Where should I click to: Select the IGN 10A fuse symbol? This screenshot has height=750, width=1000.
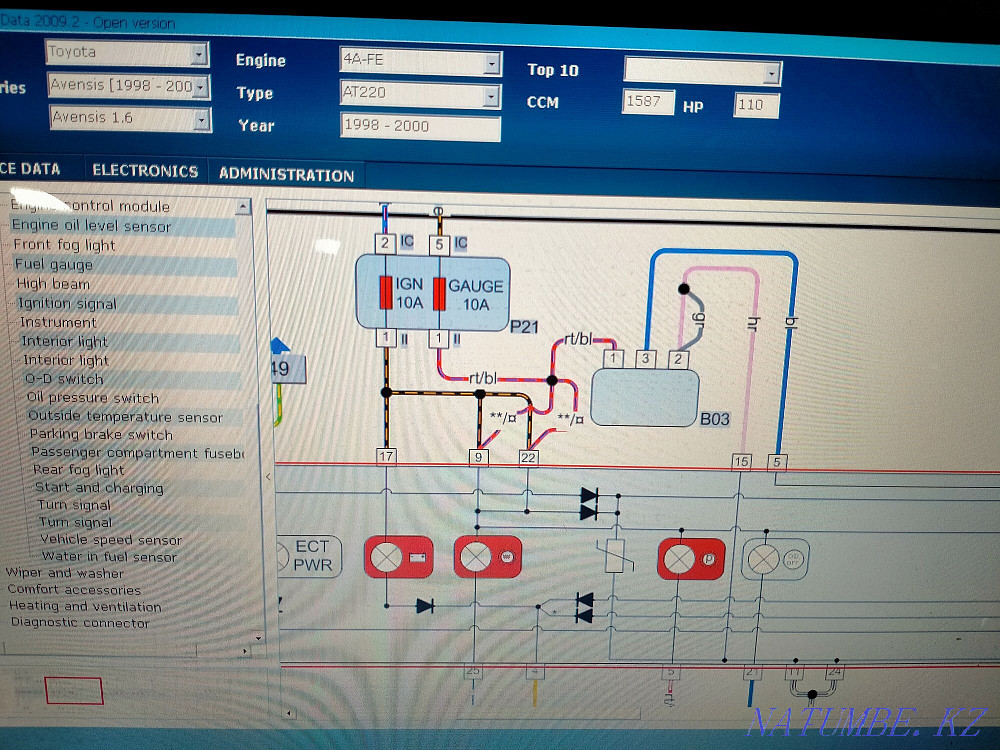pos(386,293)
